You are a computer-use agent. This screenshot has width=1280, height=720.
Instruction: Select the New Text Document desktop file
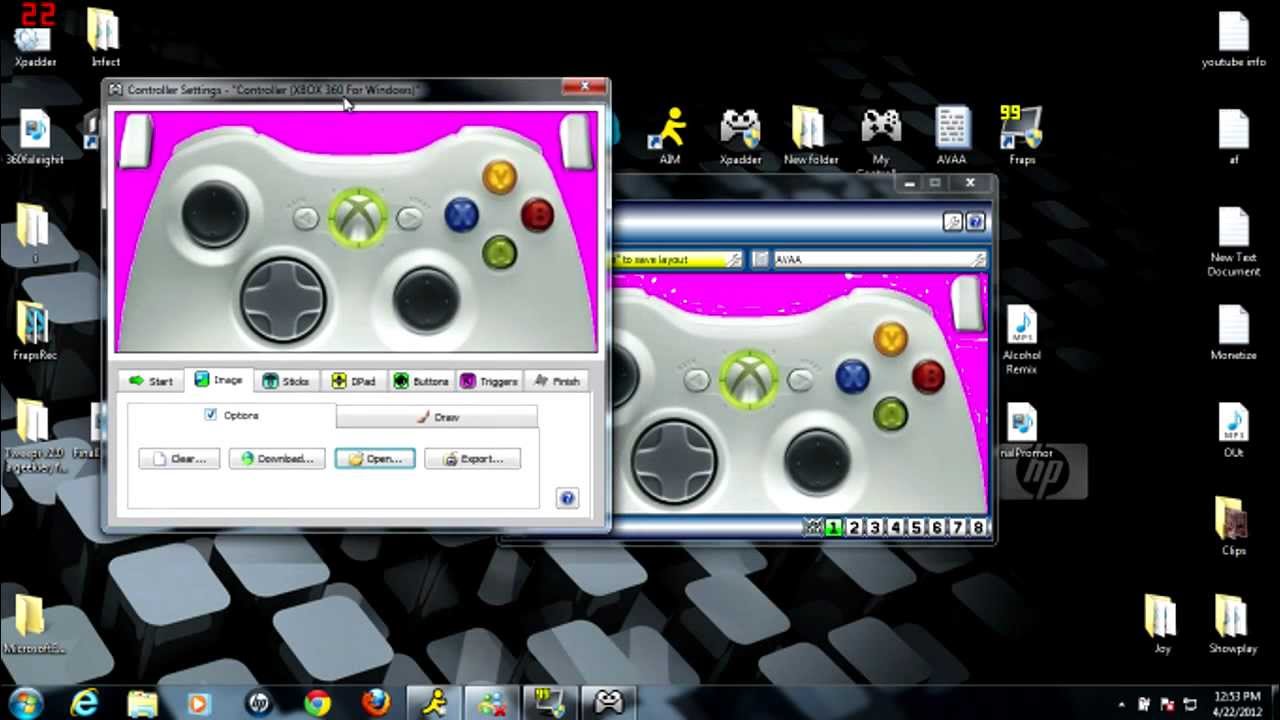pos(1234,242)
